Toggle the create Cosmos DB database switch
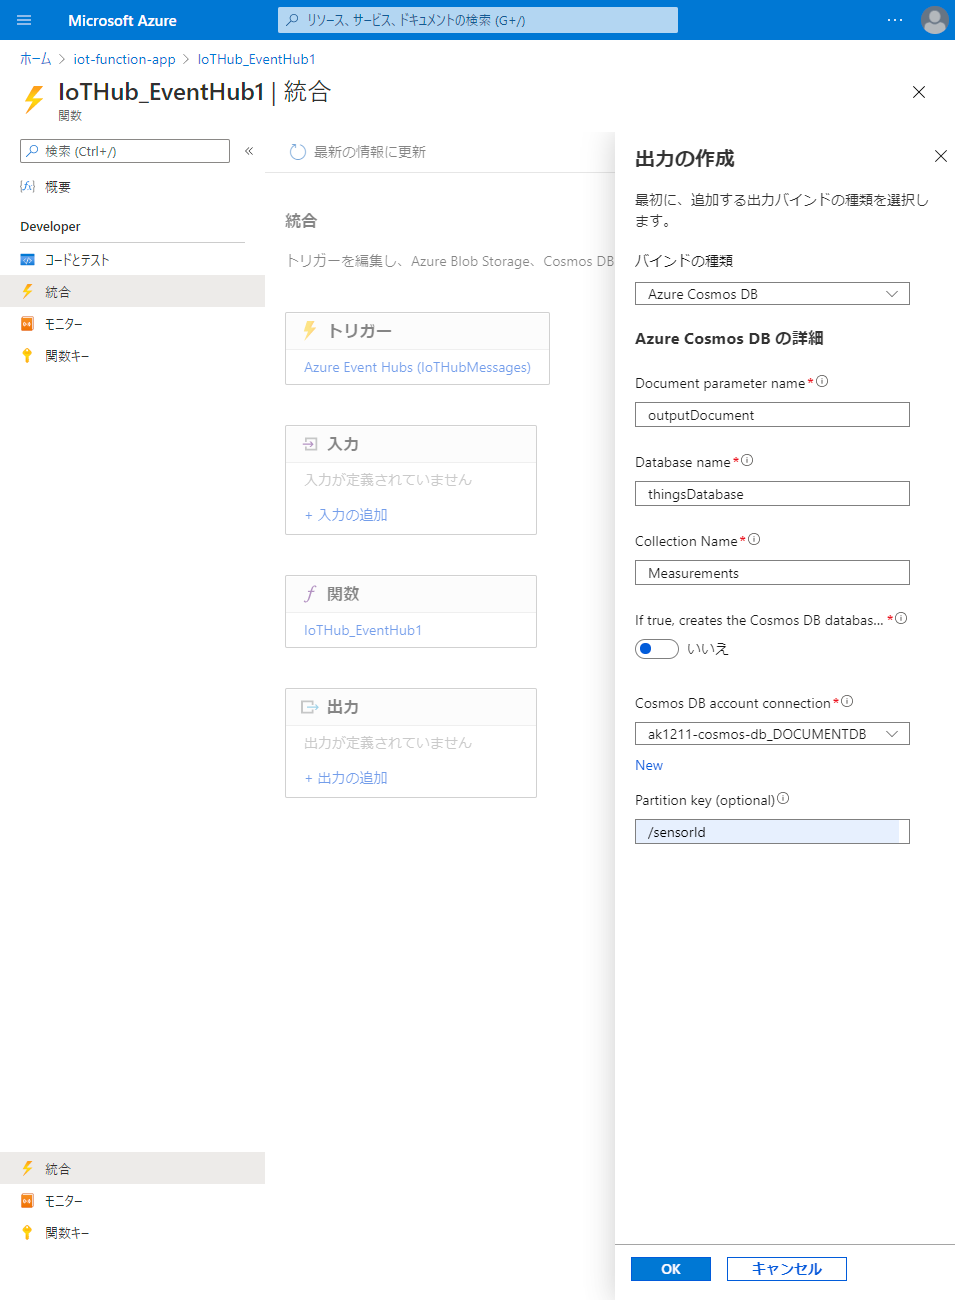The height and width of the screenshot is (1300, 955). [657, 649]
